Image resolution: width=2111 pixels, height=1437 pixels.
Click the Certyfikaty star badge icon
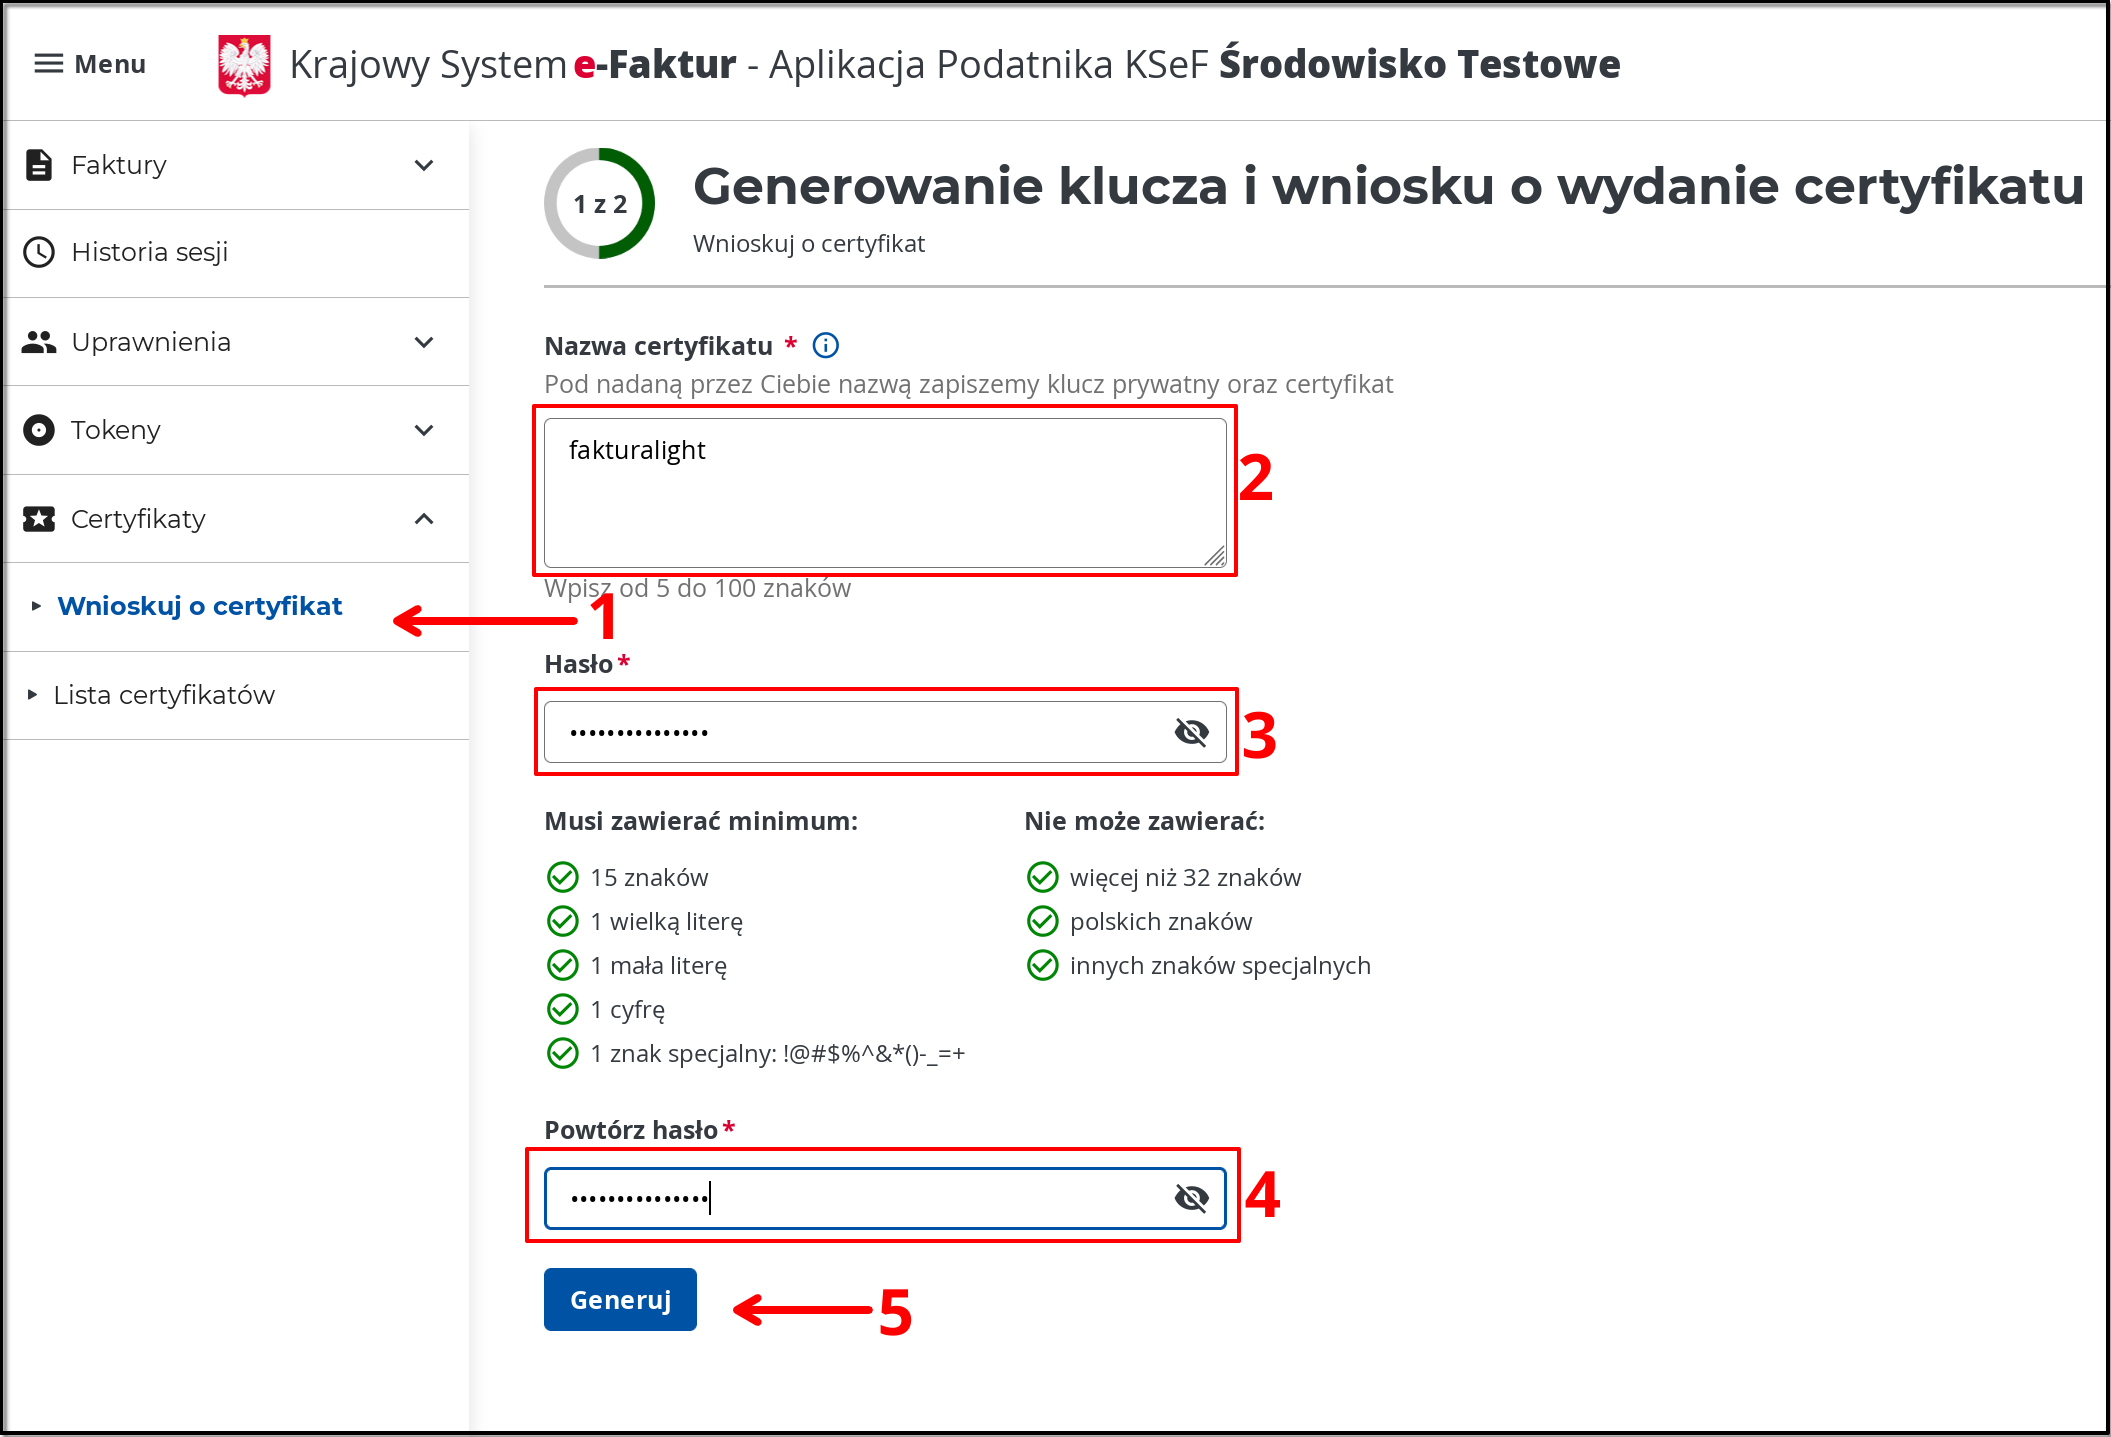tap(39, 519)
